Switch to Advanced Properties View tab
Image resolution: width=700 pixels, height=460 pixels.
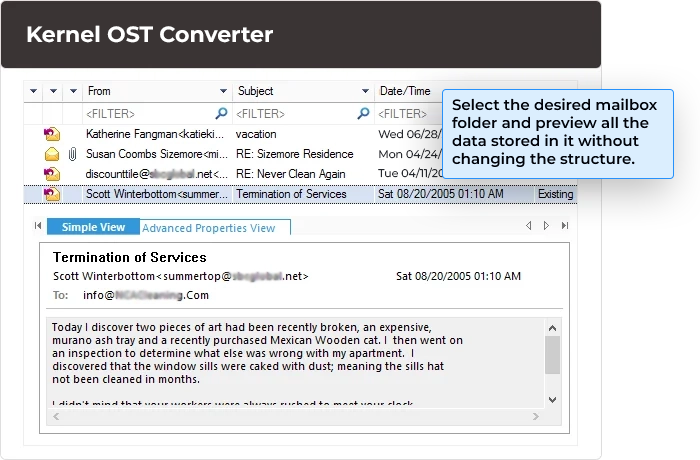tap(215, 228)
